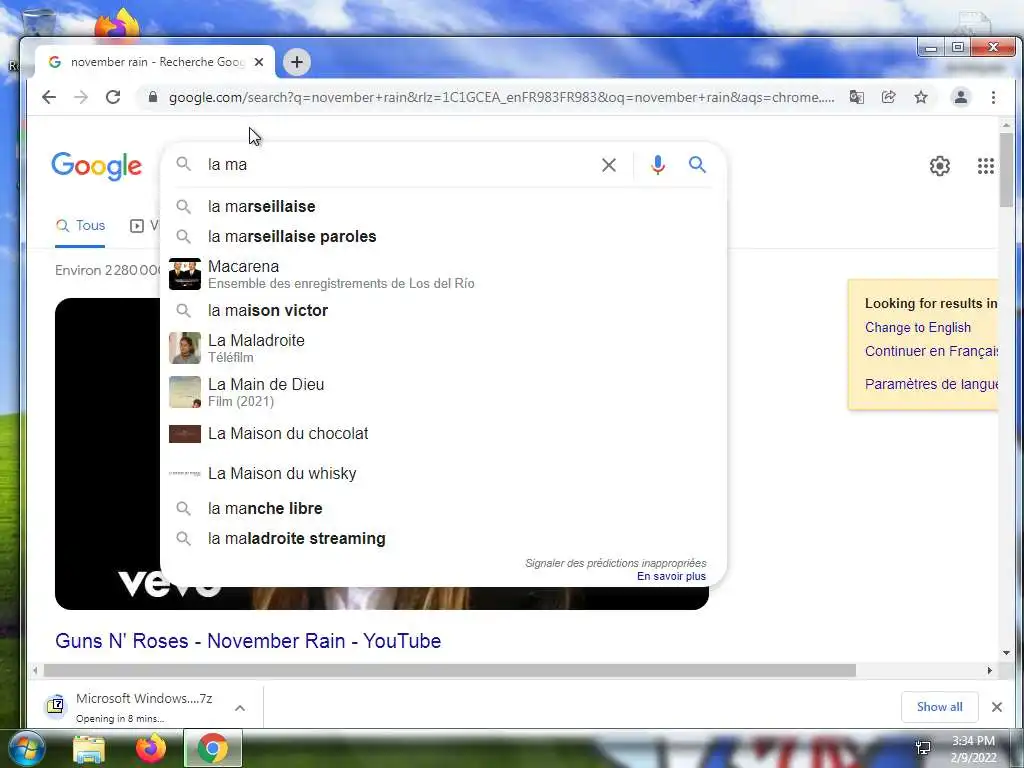This screenshot has width=1024, height=768.
Task: Open the translate page icon in address bar
Action: [x=856, y=97]
